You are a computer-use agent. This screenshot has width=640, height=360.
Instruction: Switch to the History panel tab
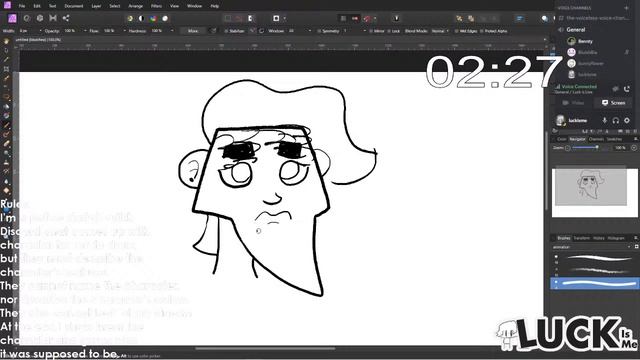[x=599, y=238]
